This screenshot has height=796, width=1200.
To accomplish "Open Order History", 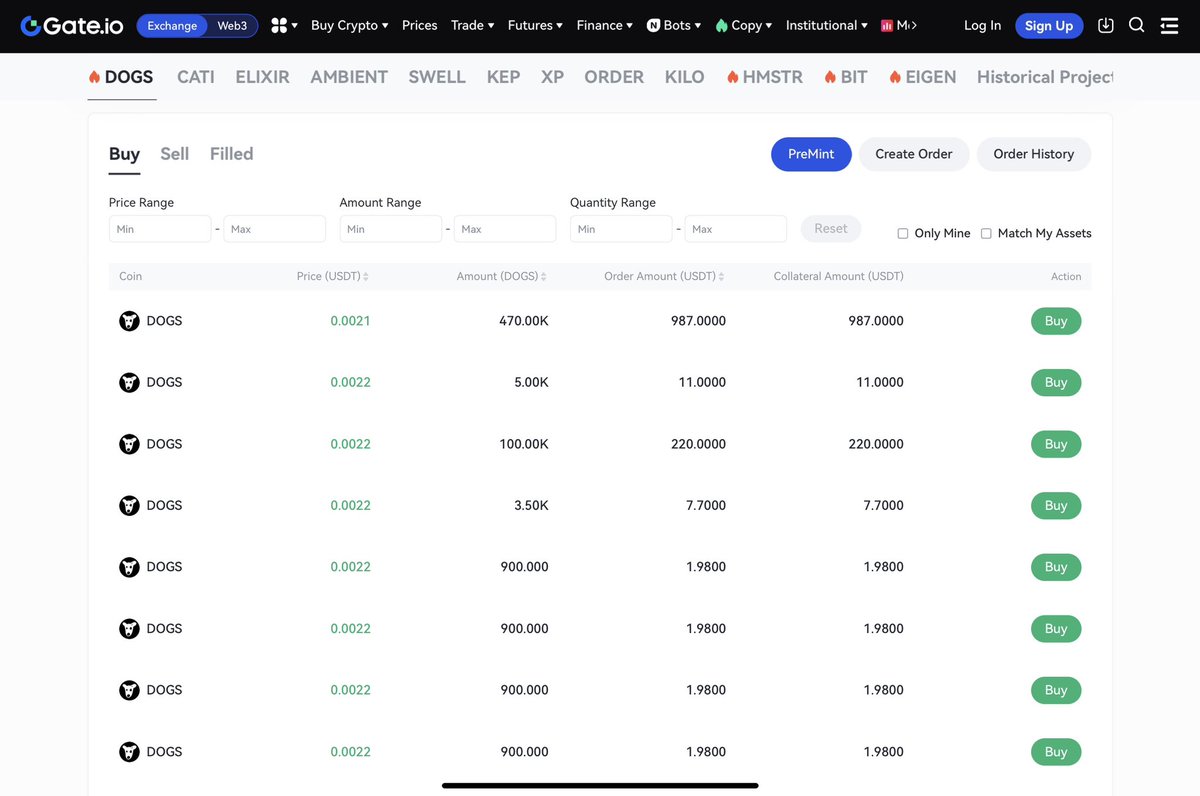I will [x=1034, y=154].
